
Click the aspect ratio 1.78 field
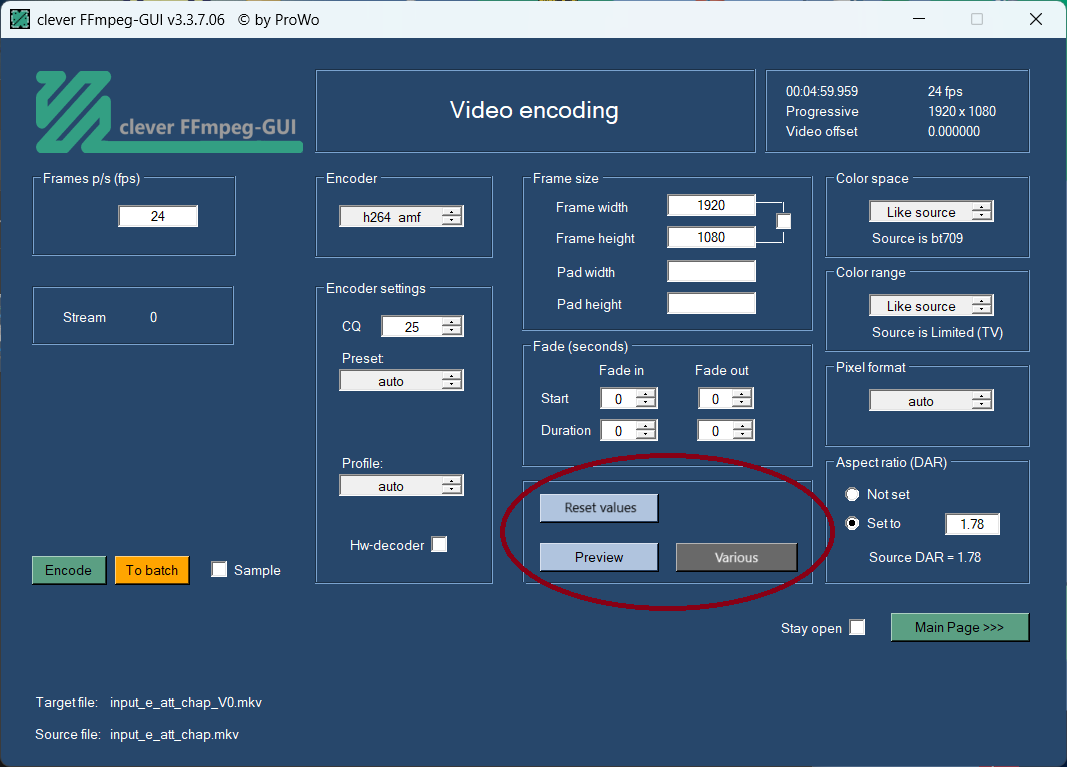(x=972, y=524)
